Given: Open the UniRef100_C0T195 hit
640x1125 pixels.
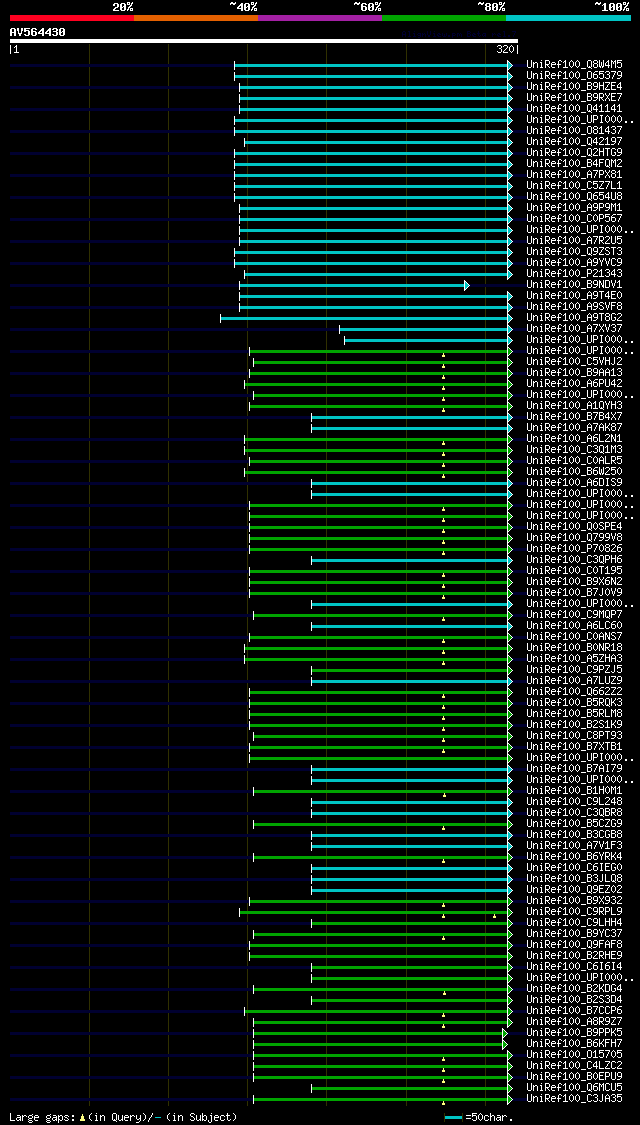Looking at the screenshot, I should click(x=574, y=570).
